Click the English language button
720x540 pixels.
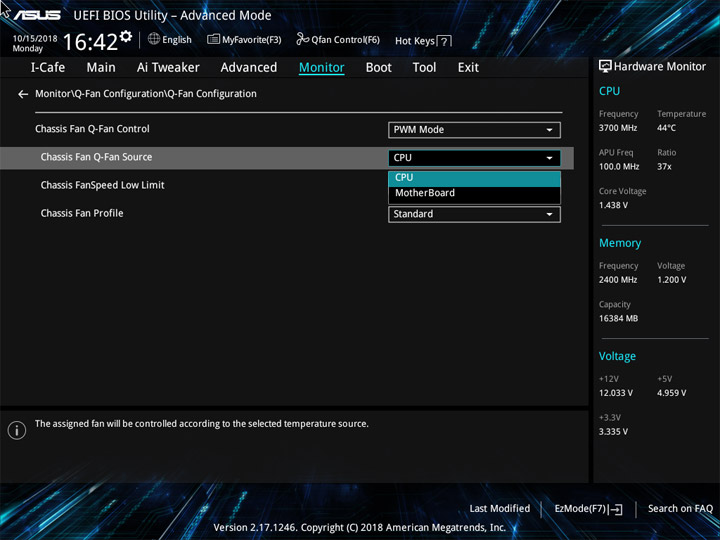(170, 39)
